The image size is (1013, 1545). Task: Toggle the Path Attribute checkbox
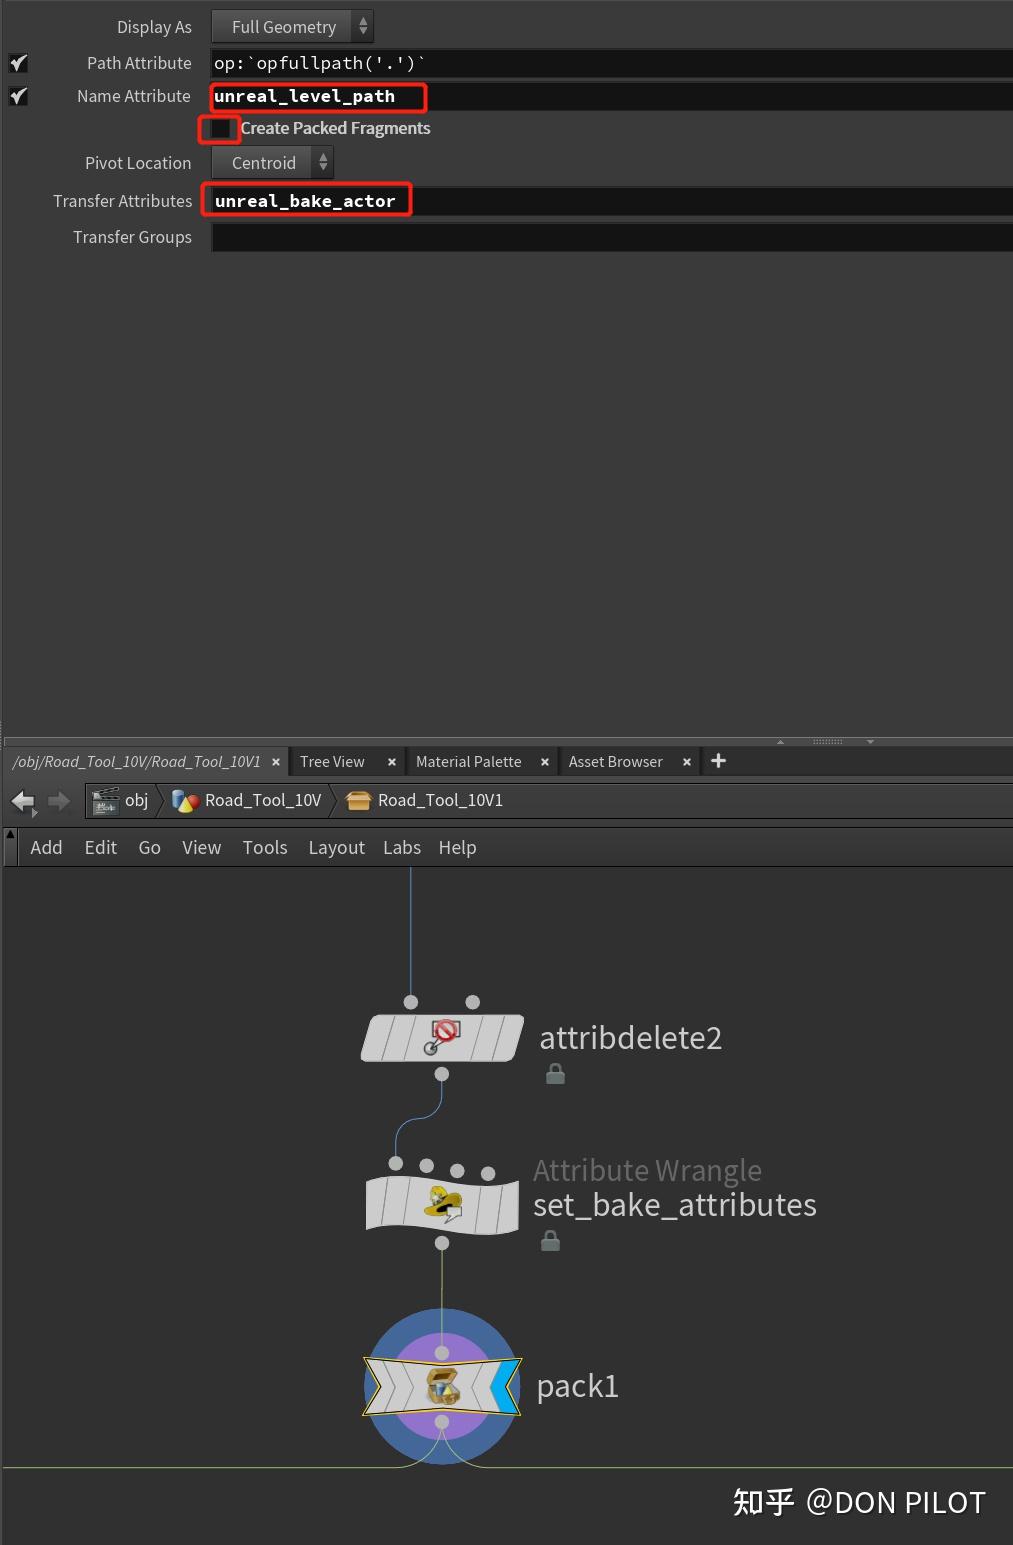click(x=18, y=63)
